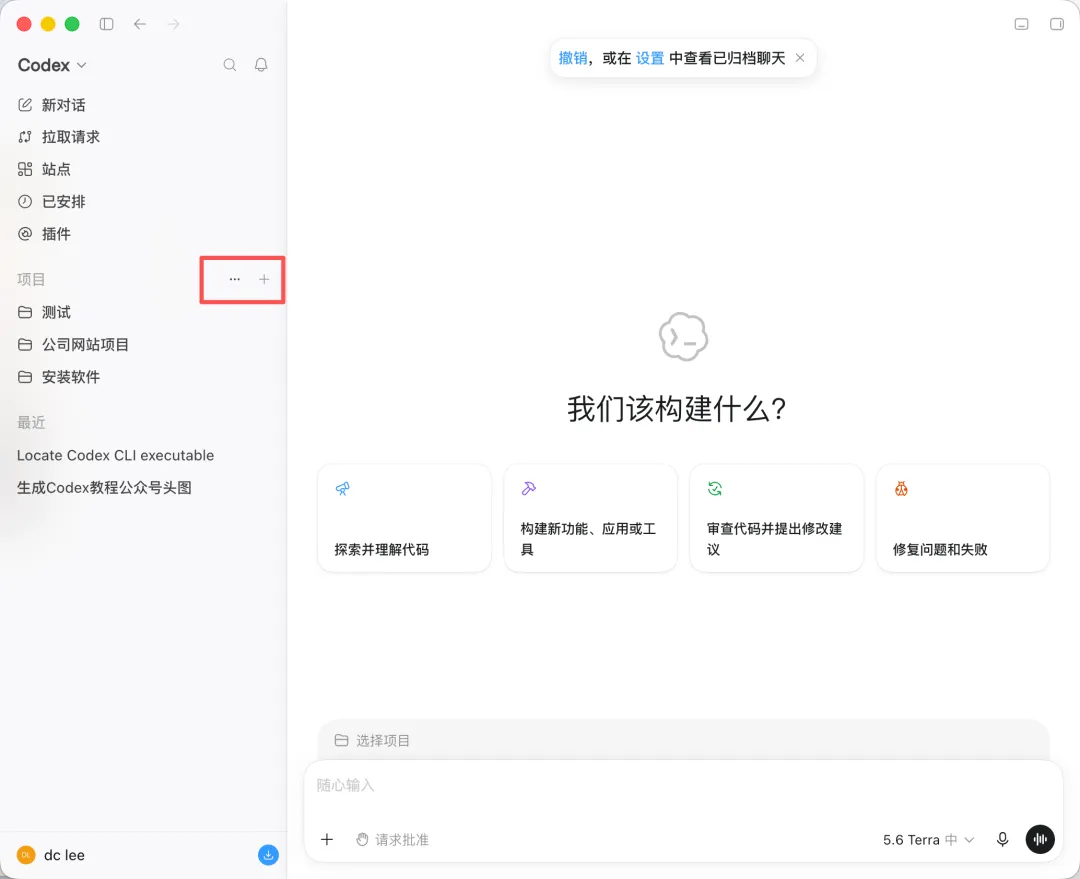The height and width of the screenshot is (879, 1080).
Task: Open notifications bell icon
Action: pyautogui.click(x=261, y=65)
